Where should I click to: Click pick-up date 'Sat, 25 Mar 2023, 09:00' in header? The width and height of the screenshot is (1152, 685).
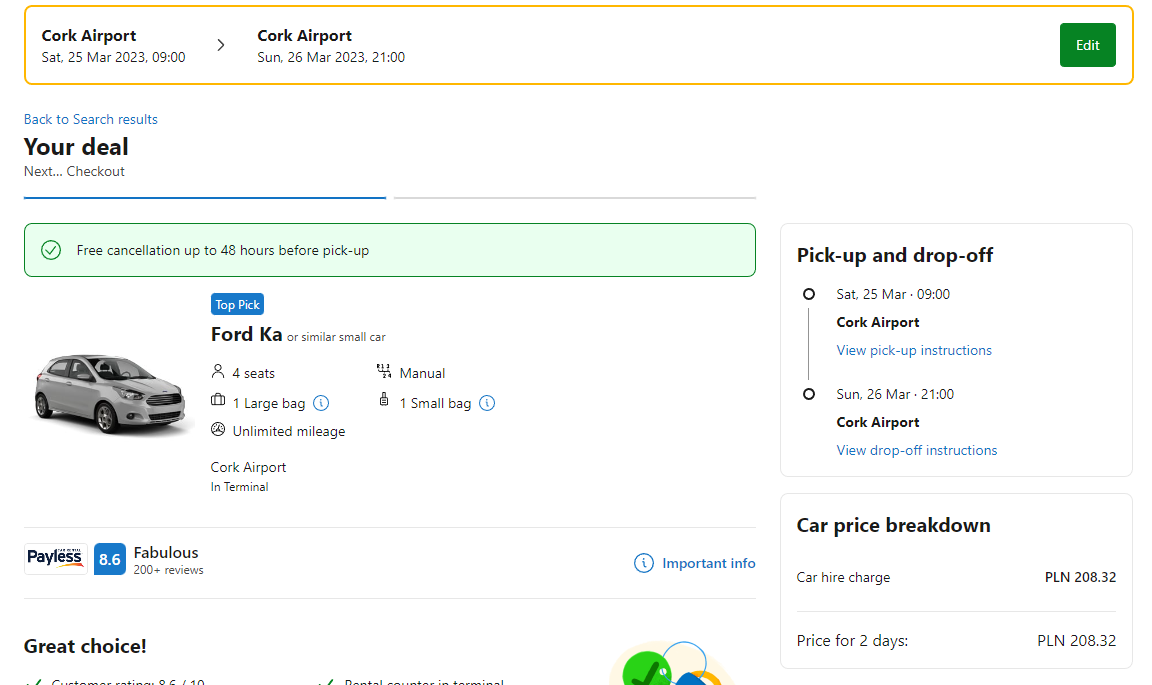(113, 57)
